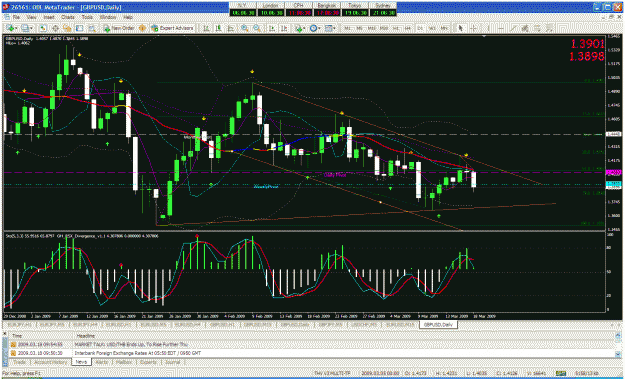This screenshot has height=379, width=625.
Task: Open the Profiles toolbar icon
Action: pos(25,28)
